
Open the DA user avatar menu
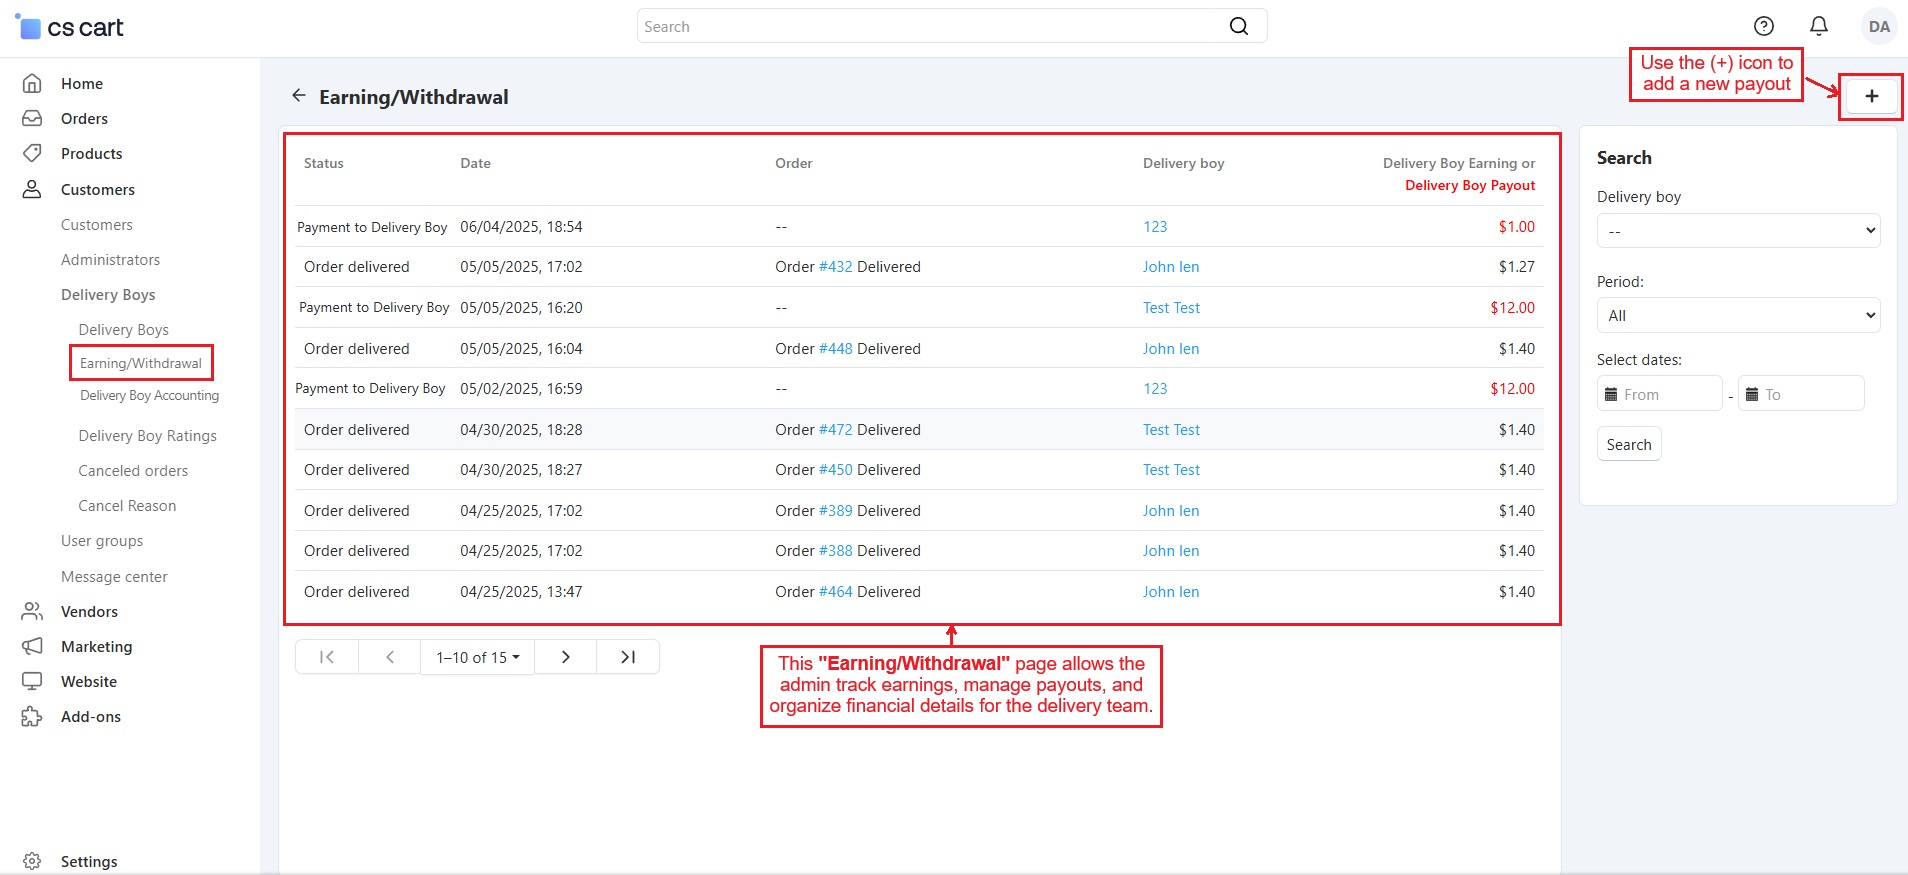point(1878,27)
